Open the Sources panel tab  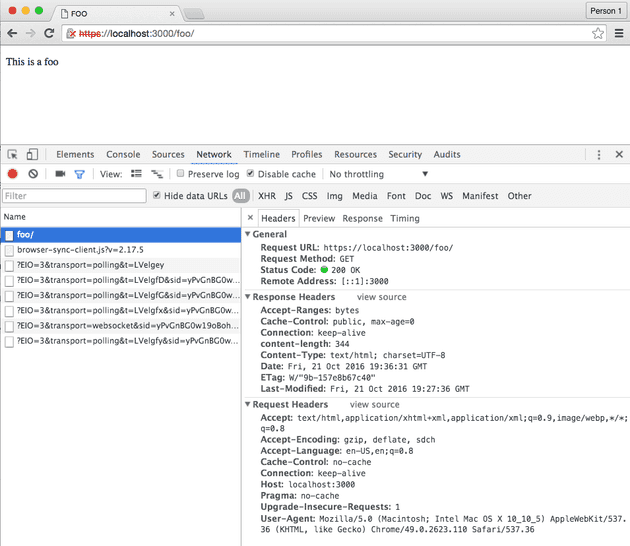click(x=168, y=154)
